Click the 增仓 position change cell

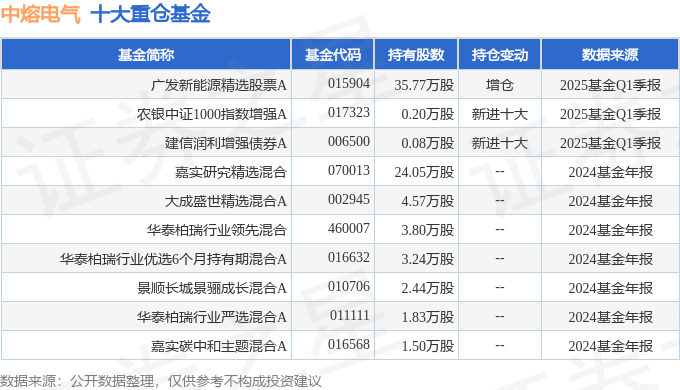pyautogui.click(x=500, y=85)
